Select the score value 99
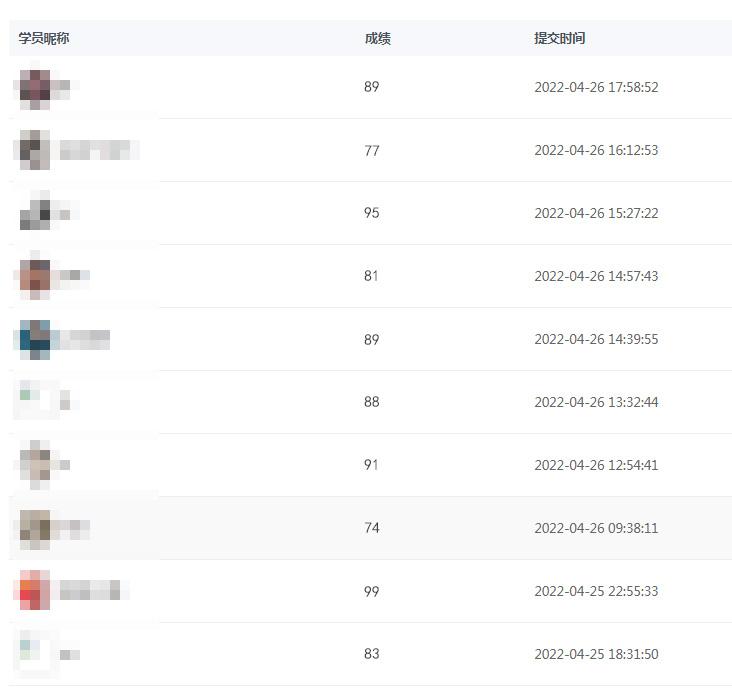The width and height of the screenshot is (732, 694). click(372, 591)
